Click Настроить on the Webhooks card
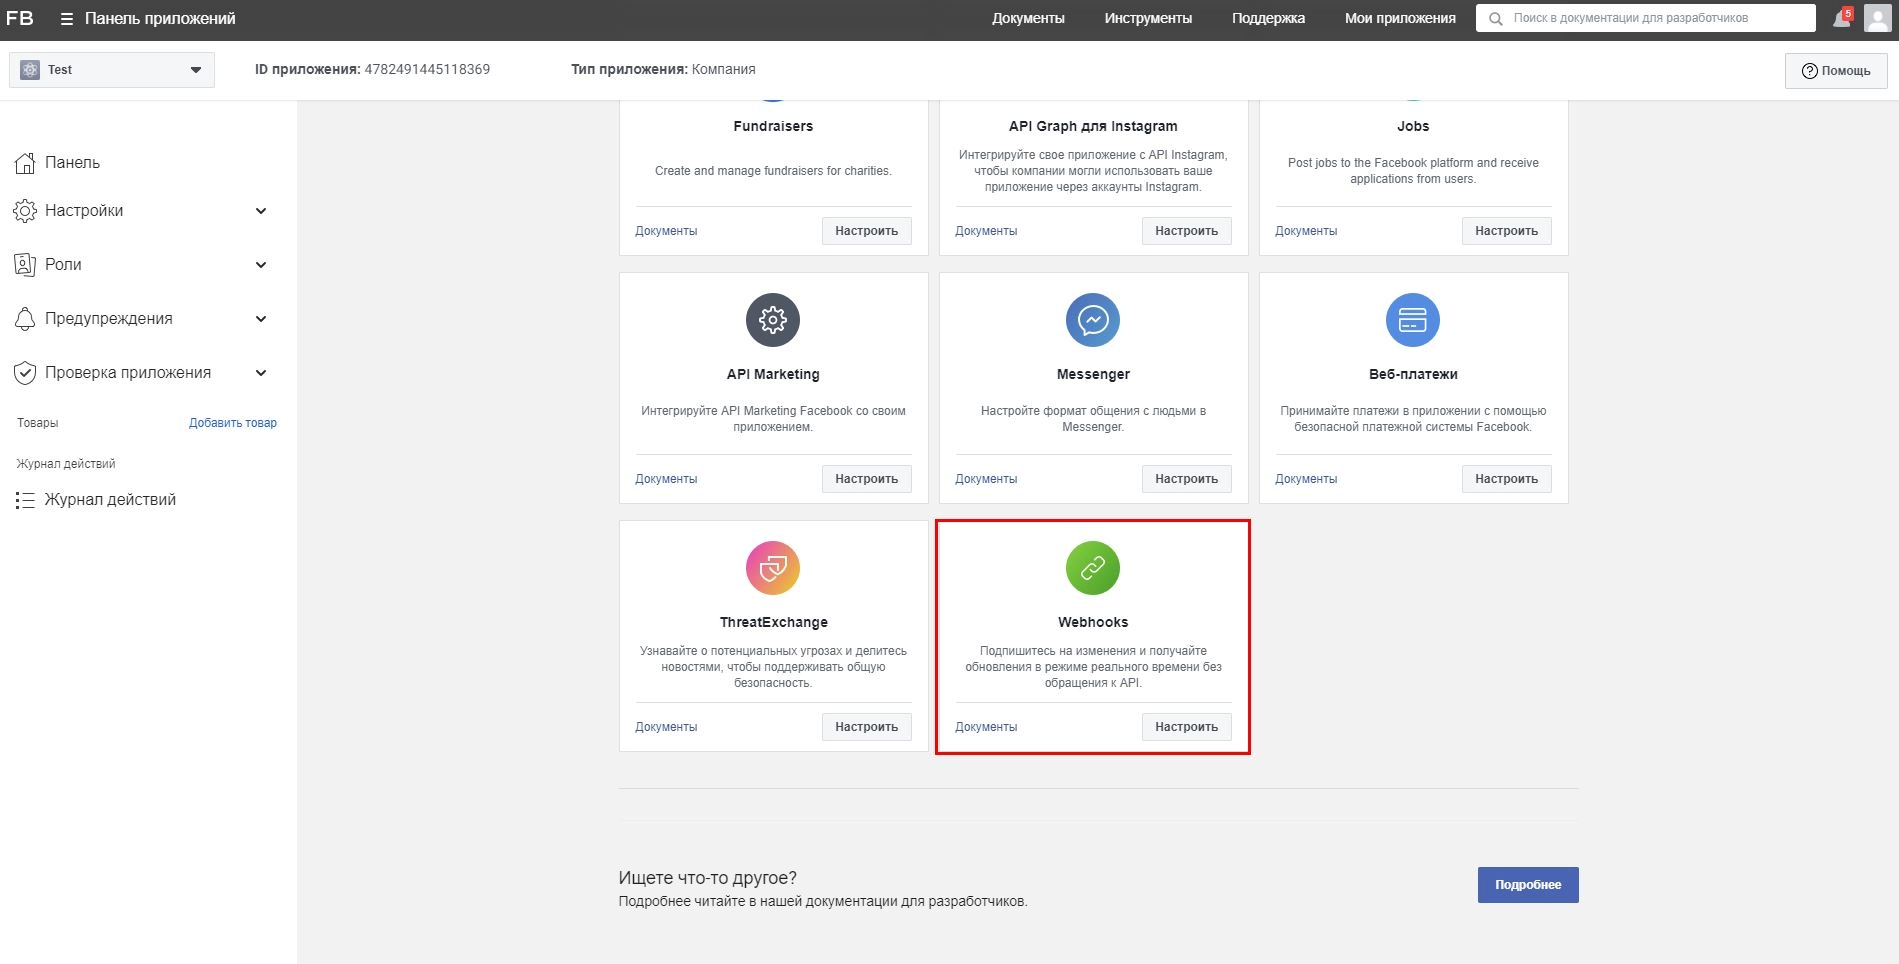The width and height of the screenshot is (1899, 964). pyautogui.click(x=1187, y=727)
